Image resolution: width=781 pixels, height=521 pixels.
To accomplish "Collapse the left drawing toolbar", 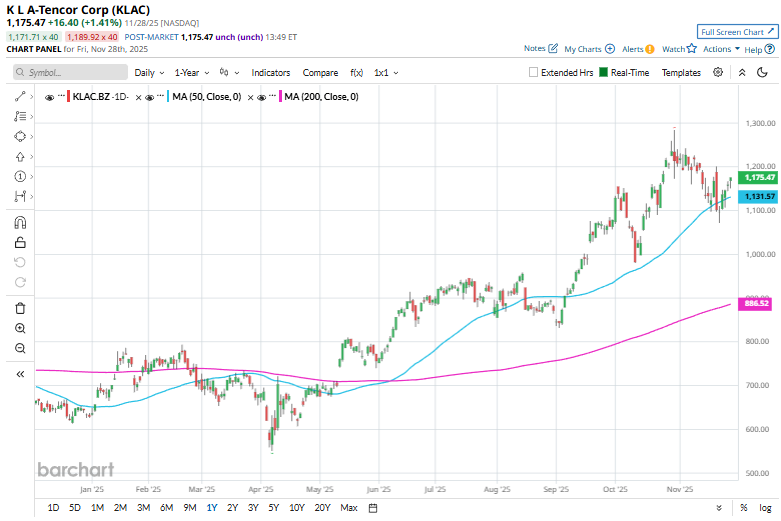I will [x=20, y=373].
